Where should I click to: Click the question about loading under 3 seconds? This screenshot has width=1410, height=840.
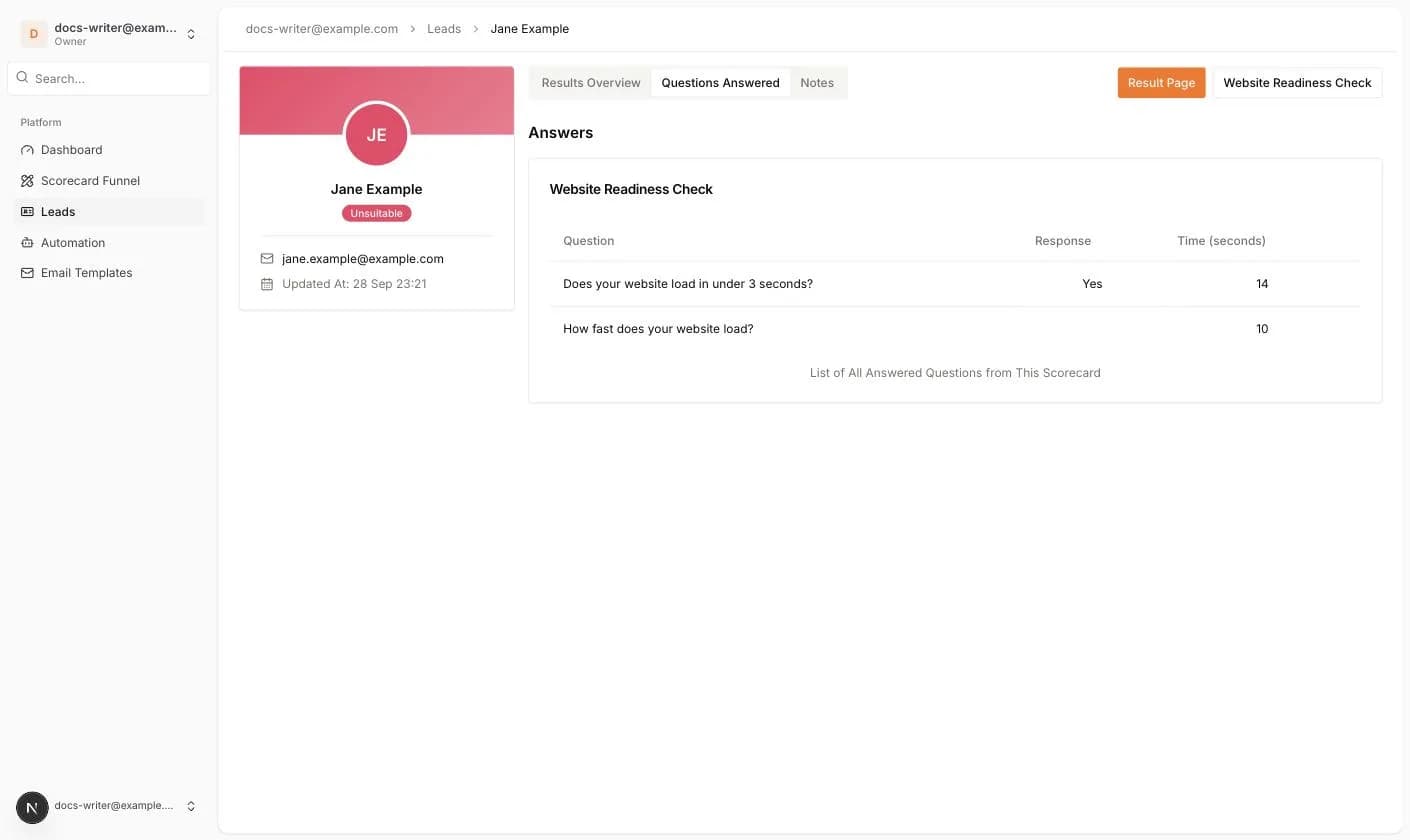(x=688, y=284)
